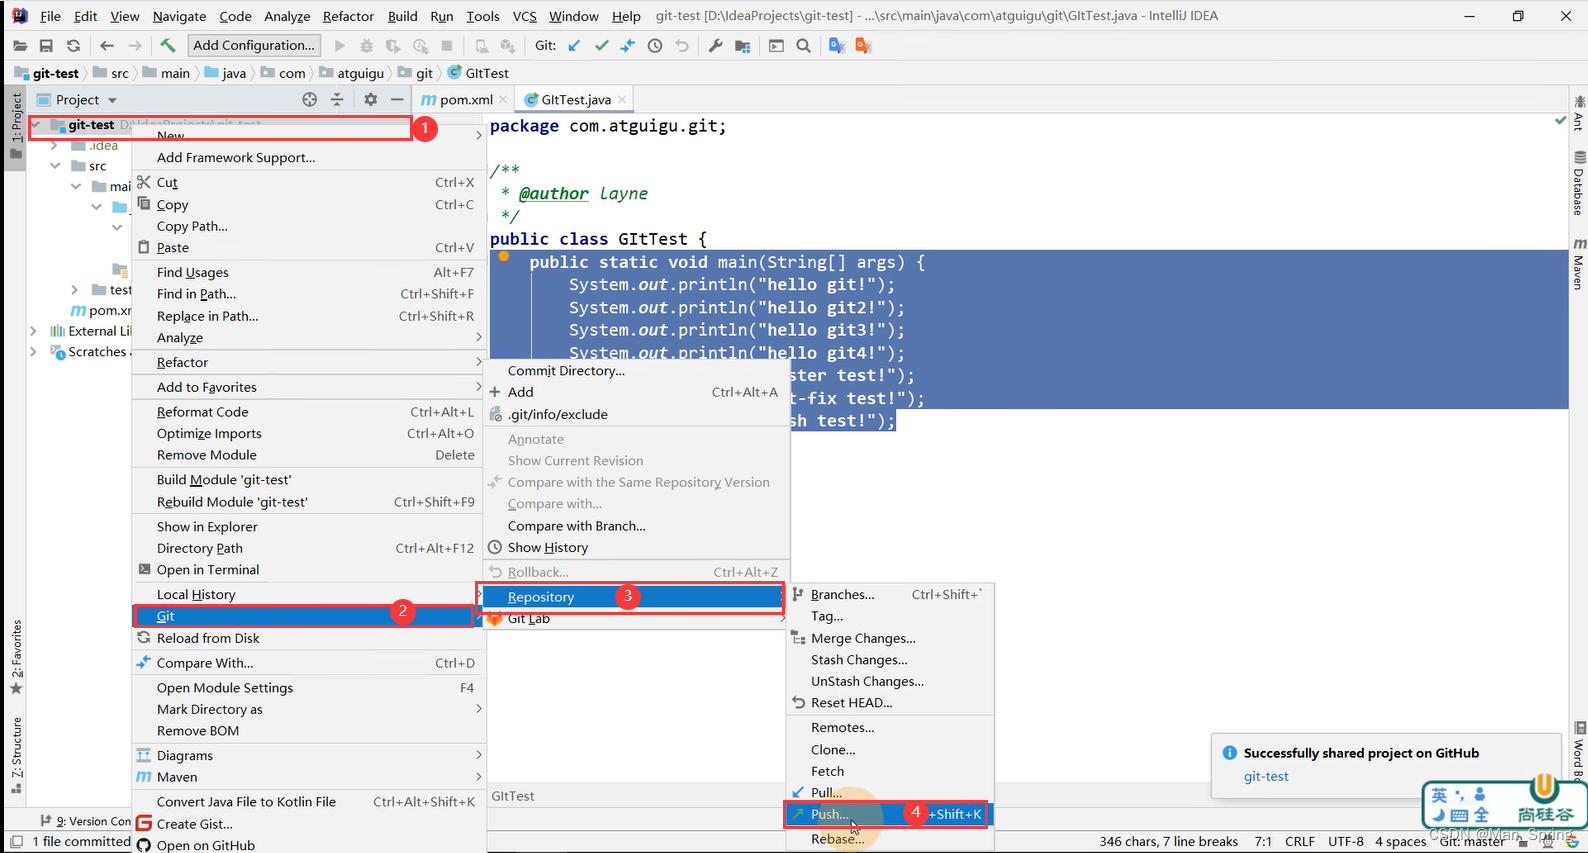The width and height of the screenshot is (1588, 853).
Task: Toggle Project tool window side tab
Action: [x=16, y=125]
